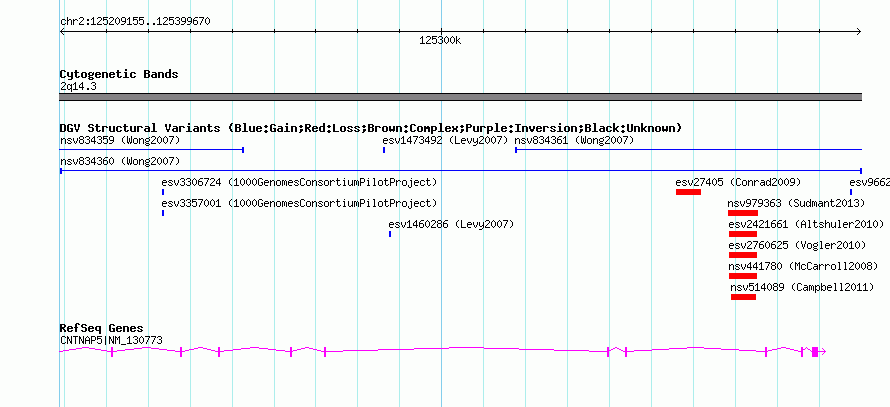890x407 pixels.
Task: Click the nsv834359 (Wong2007) variant label
Action: pos(120,140)
